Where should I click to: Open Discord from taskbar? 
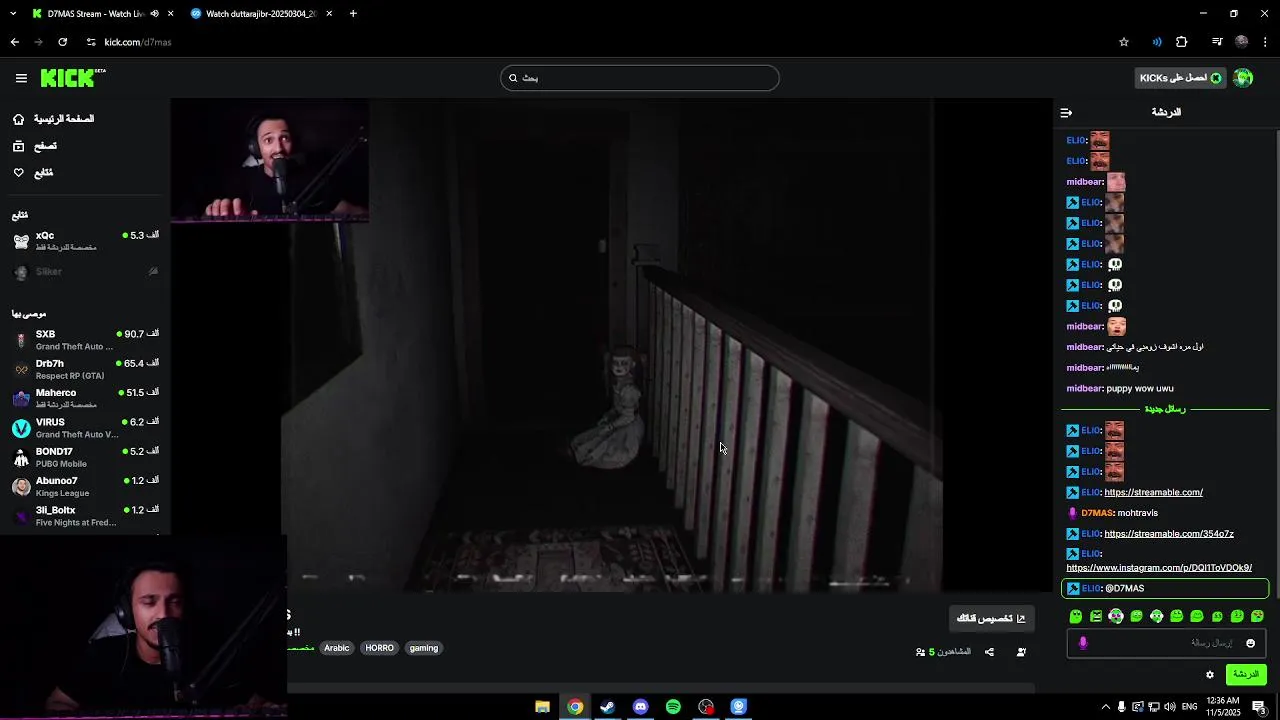point(640,707)
